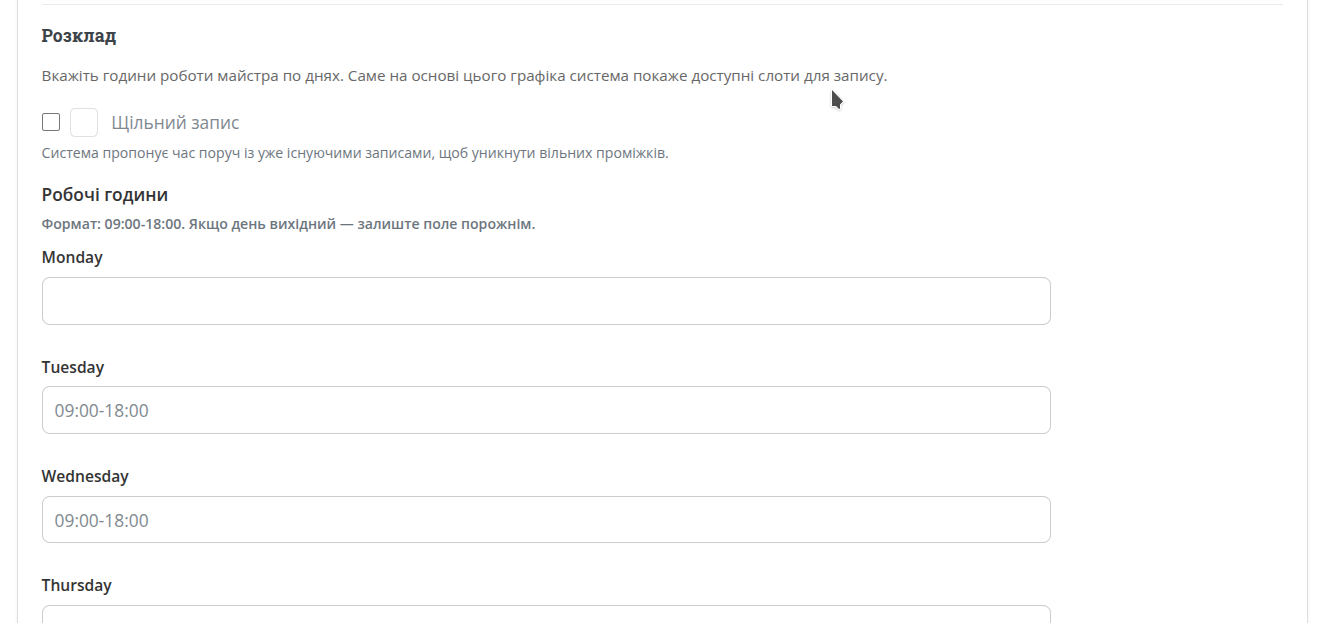Click the Формат: 09:00-18:00 hint text
Viewport: 1319px width, 623px height.
tap(288, 224)
